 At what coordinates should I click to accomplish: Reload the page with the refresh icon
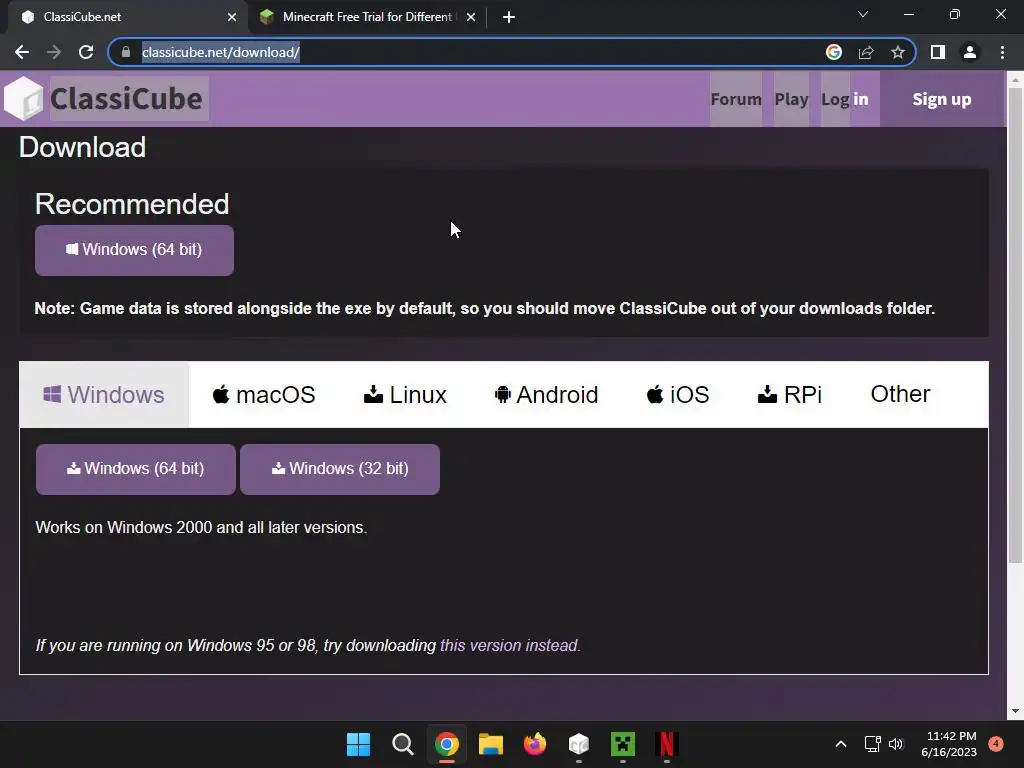pos(86,52)
